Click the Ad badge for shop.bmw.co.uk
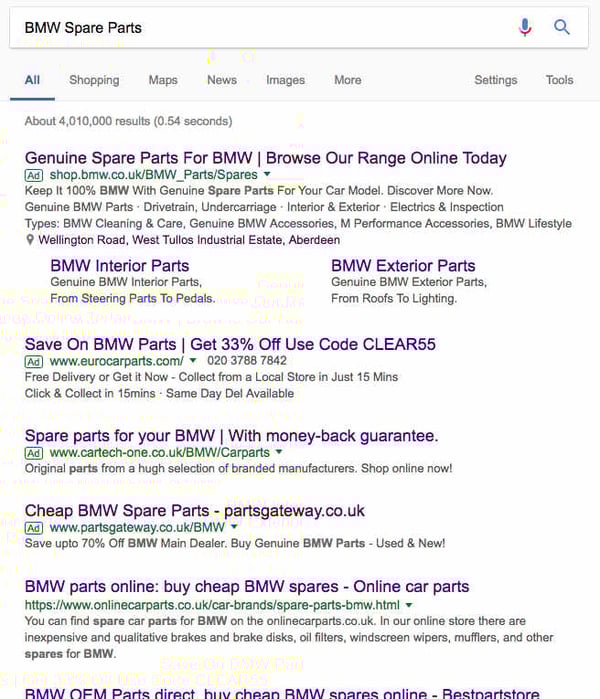Viewport: 600px width, 699px height. tap(34, 175)
